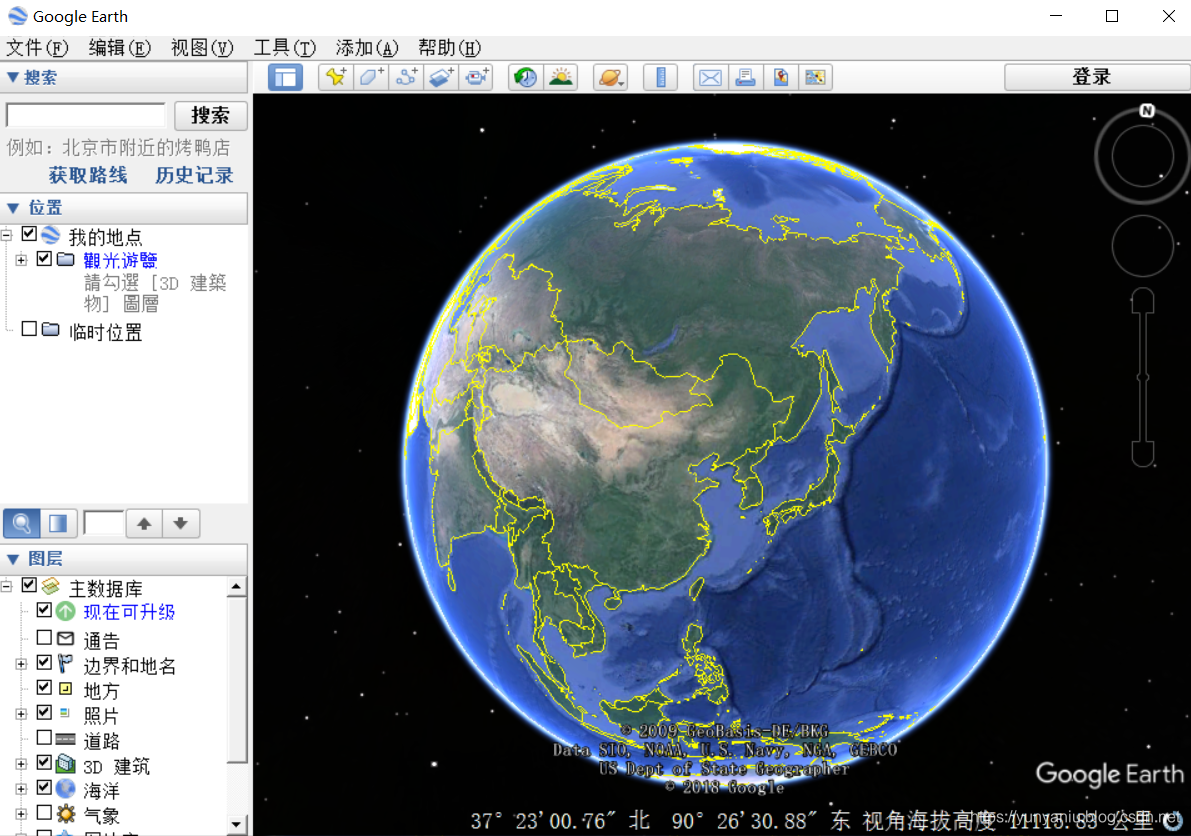Click zoom out at bottom of zoom slider
1191x836 pixels.
pyautogui.click(x=1142, y=453)
